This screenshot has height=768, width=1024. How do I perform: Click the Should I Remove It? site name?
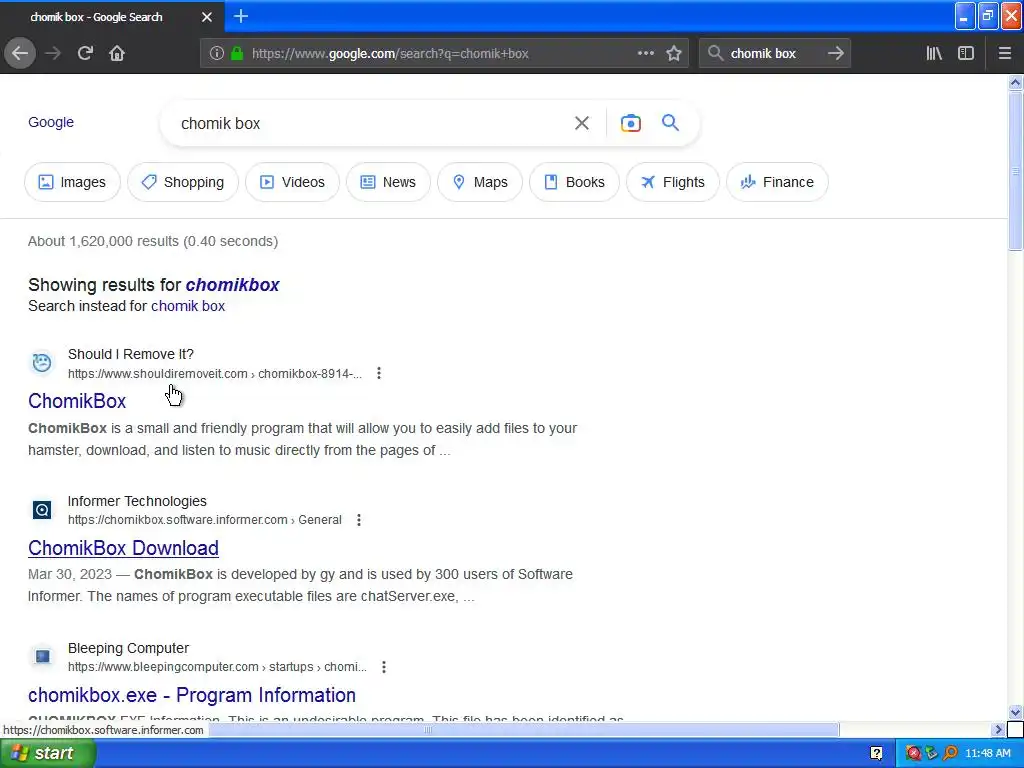[x=131, y=354]
